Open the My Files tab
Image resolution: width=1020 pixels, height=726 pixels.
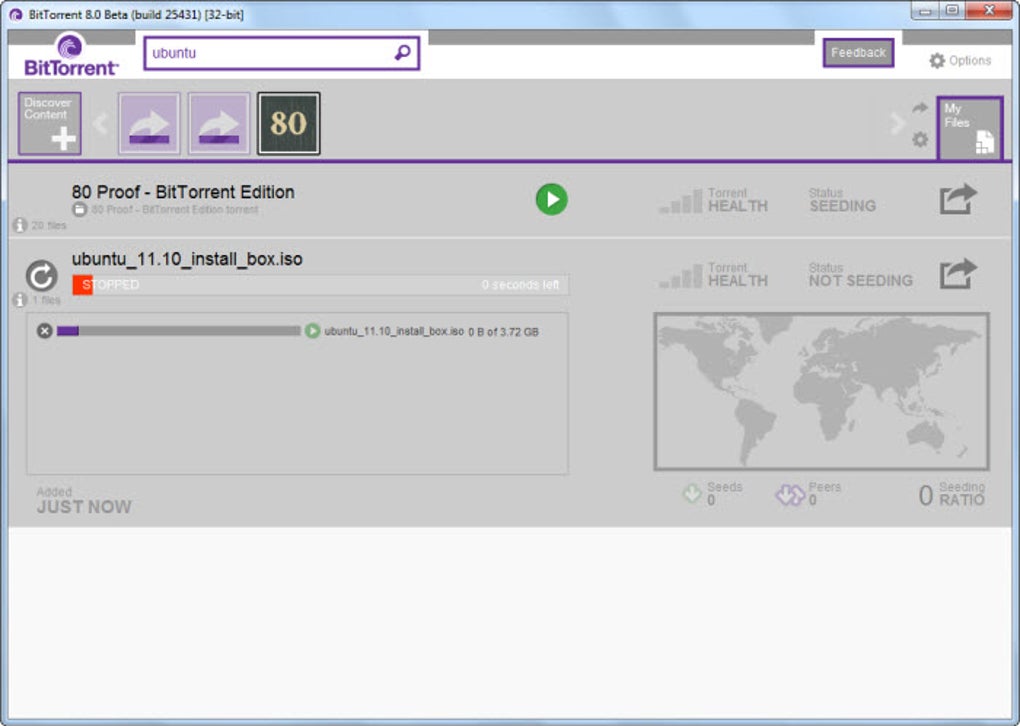pyautogui.click(x=970, y=128)
